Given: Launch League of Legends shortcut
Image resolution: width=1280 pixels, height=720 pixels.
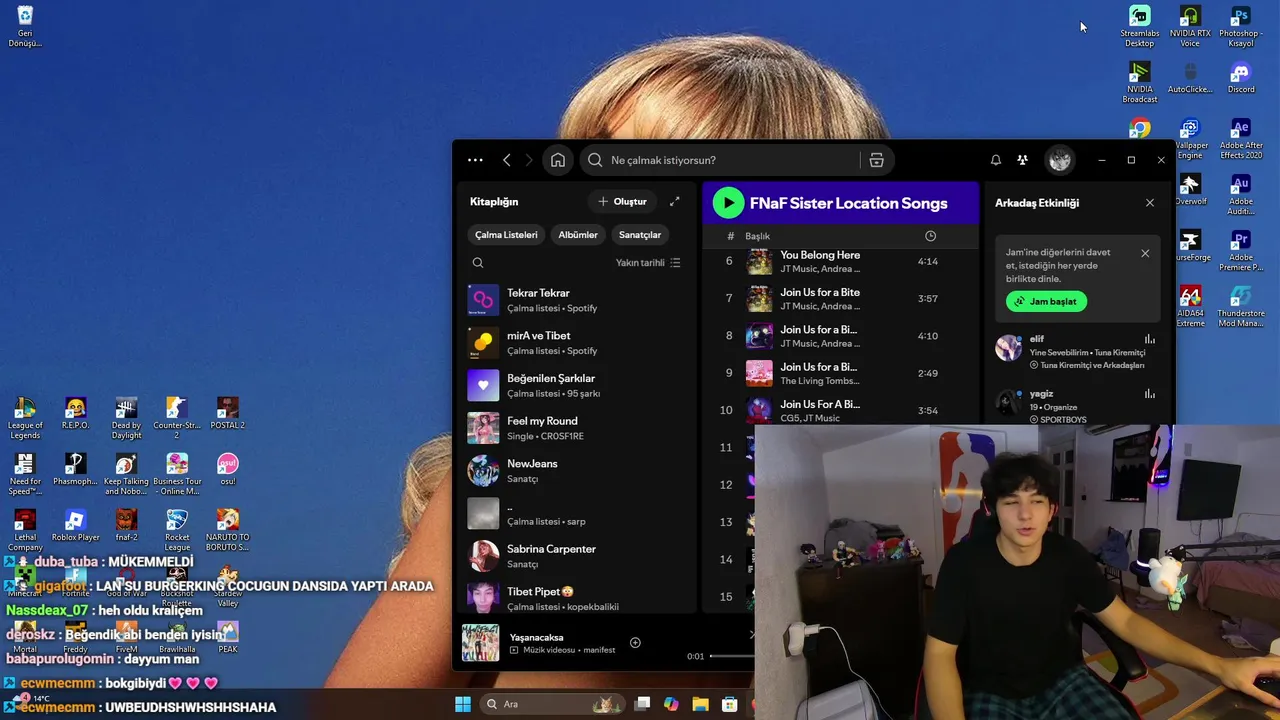Looking at the screenshot, I should point(25,419).
